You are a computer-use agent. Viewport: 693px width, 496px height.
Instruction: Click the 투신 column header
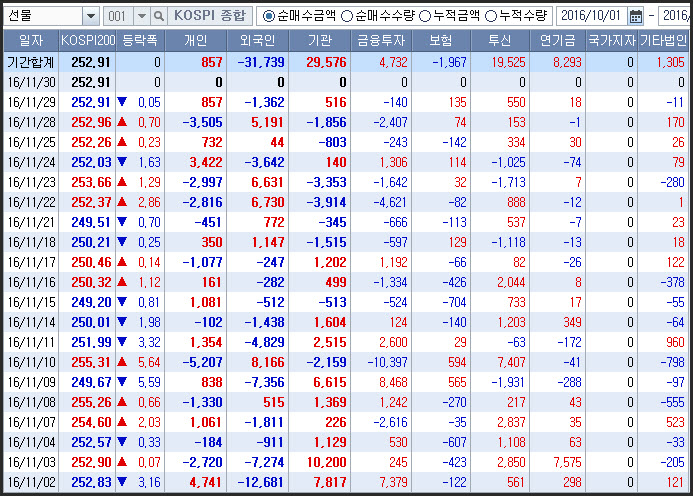click(500, 41)
